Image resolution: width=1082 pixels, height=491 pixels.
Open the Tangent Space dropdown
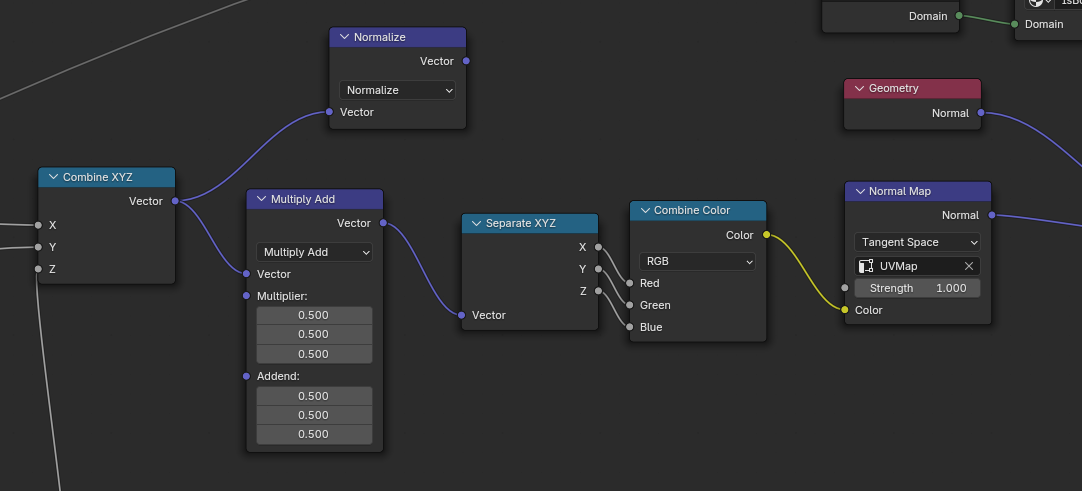click(x=917, y=242)
